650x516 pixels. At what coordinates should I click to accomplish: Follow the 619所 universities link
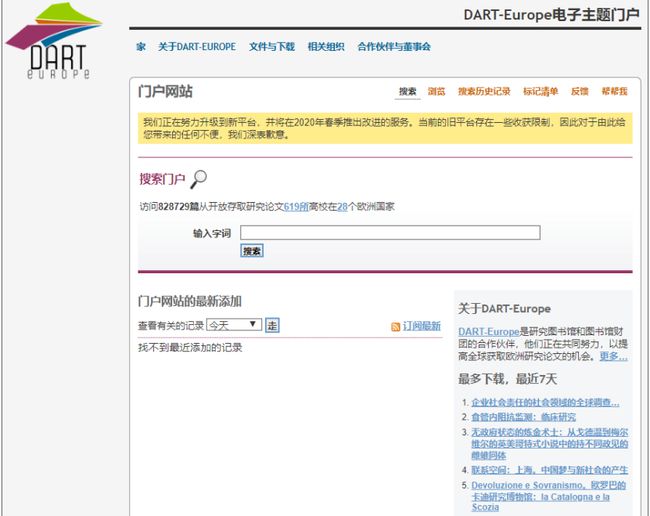click(296, 206)
